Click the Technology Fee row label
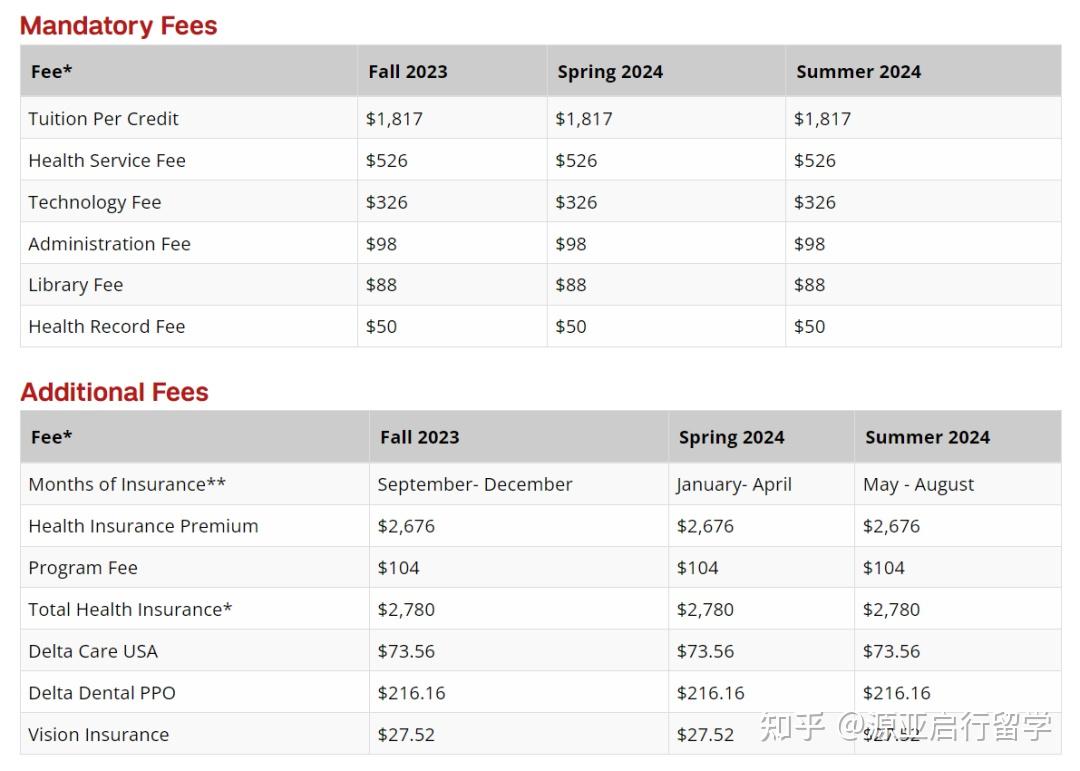Image resolution: width=1080 pixels, height=771 pixels. coord(94,202)
